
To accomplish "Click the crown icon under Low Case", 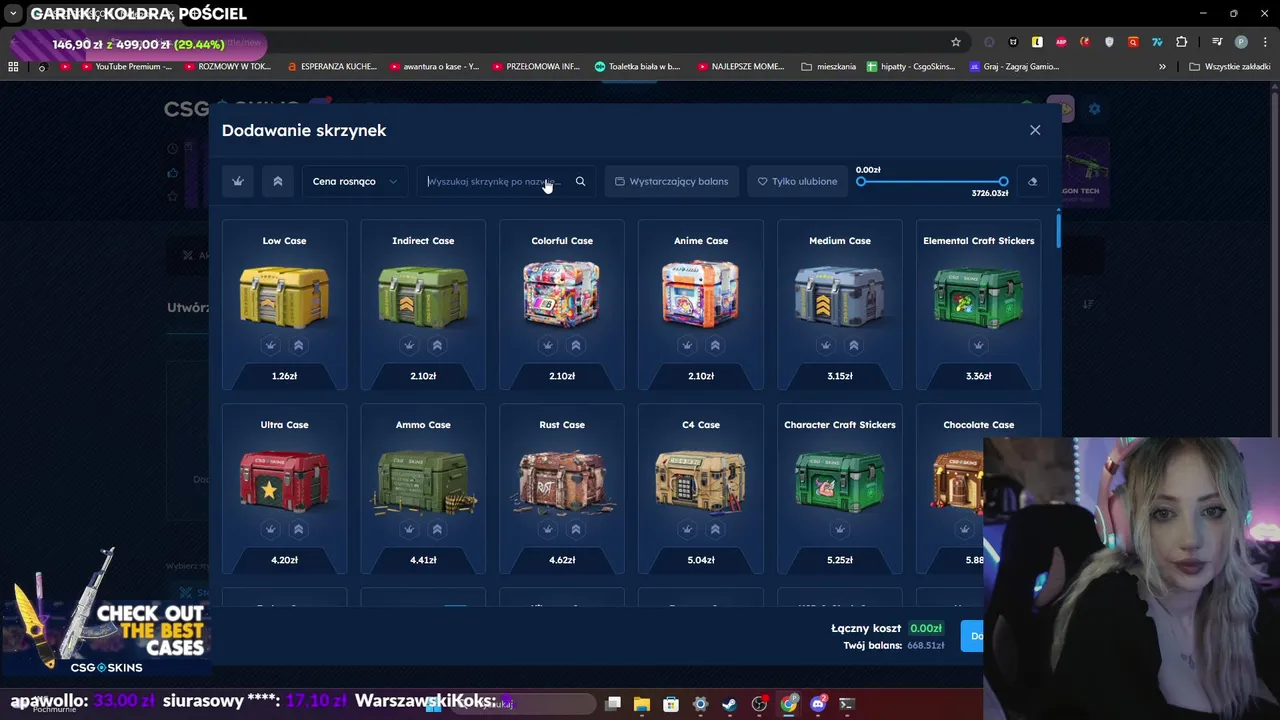I will pyautogui.click(x=270, y=345).
